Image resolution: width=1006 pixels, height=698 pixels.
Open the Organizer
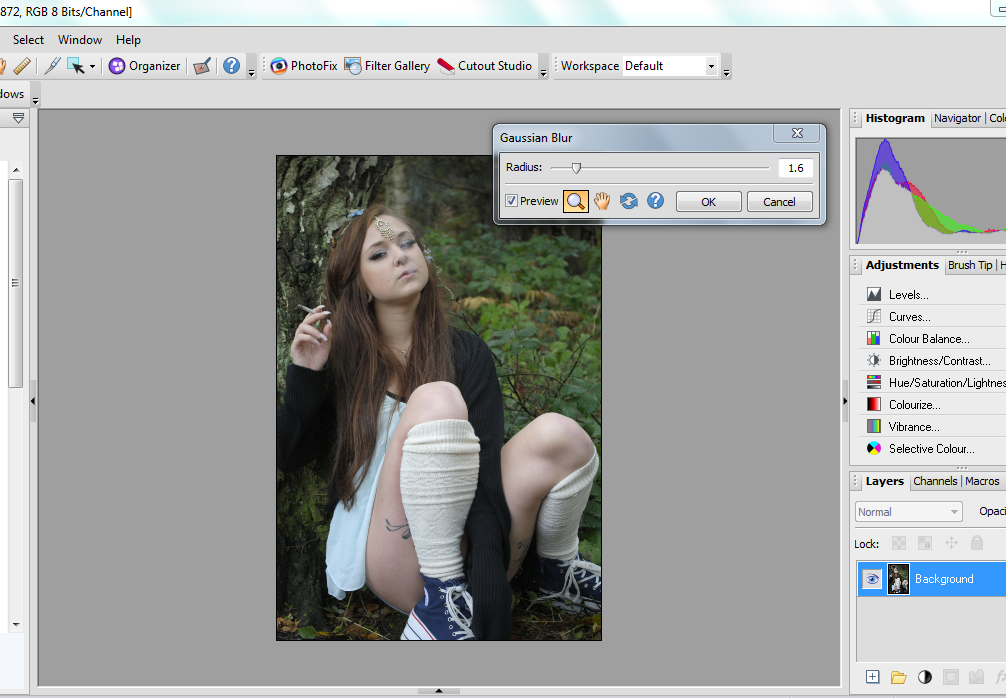tap(144, 66)
